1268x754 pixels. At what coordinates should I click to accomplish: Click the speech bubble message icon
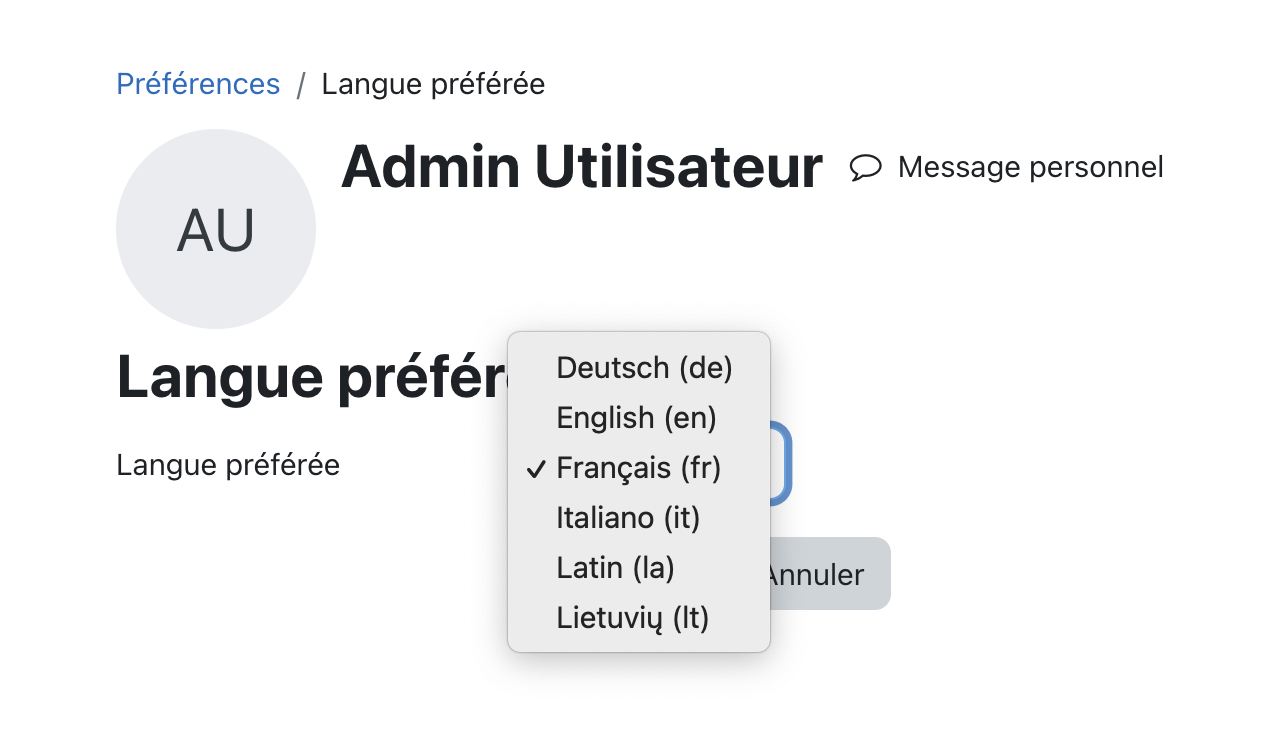coord(865,168)
